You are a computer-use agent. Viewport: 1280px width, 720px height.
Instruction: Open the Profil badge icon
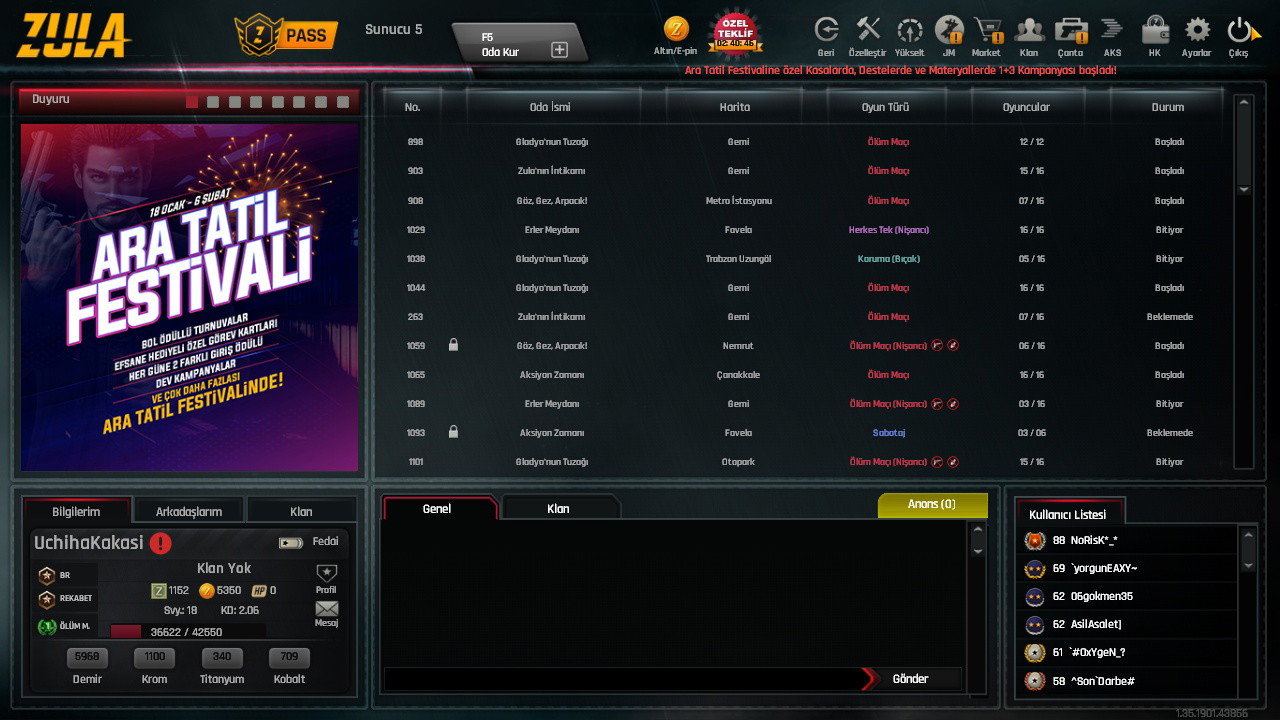point(326,574)
